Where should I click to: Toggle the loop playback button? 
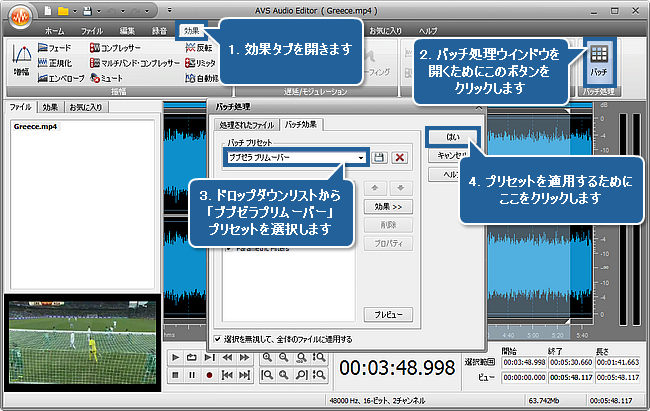tap(192, 357)
